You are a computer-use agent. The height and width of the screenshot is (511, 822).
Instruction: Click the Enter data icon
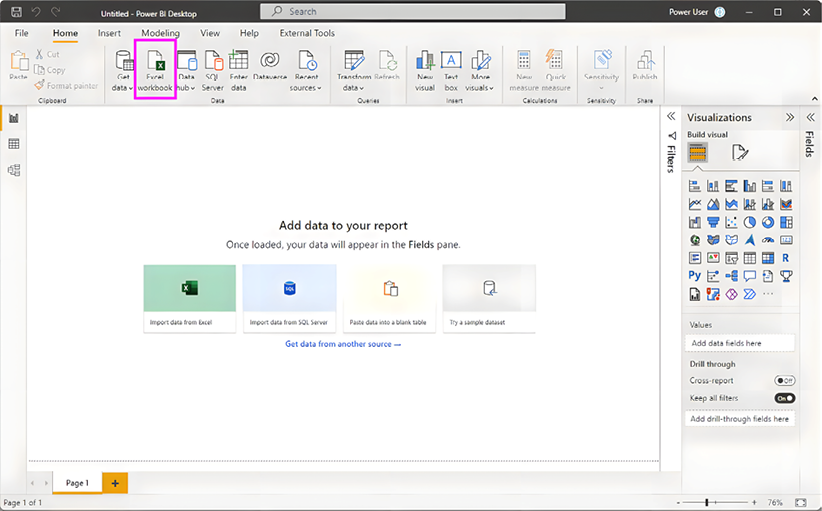[239, 68]
